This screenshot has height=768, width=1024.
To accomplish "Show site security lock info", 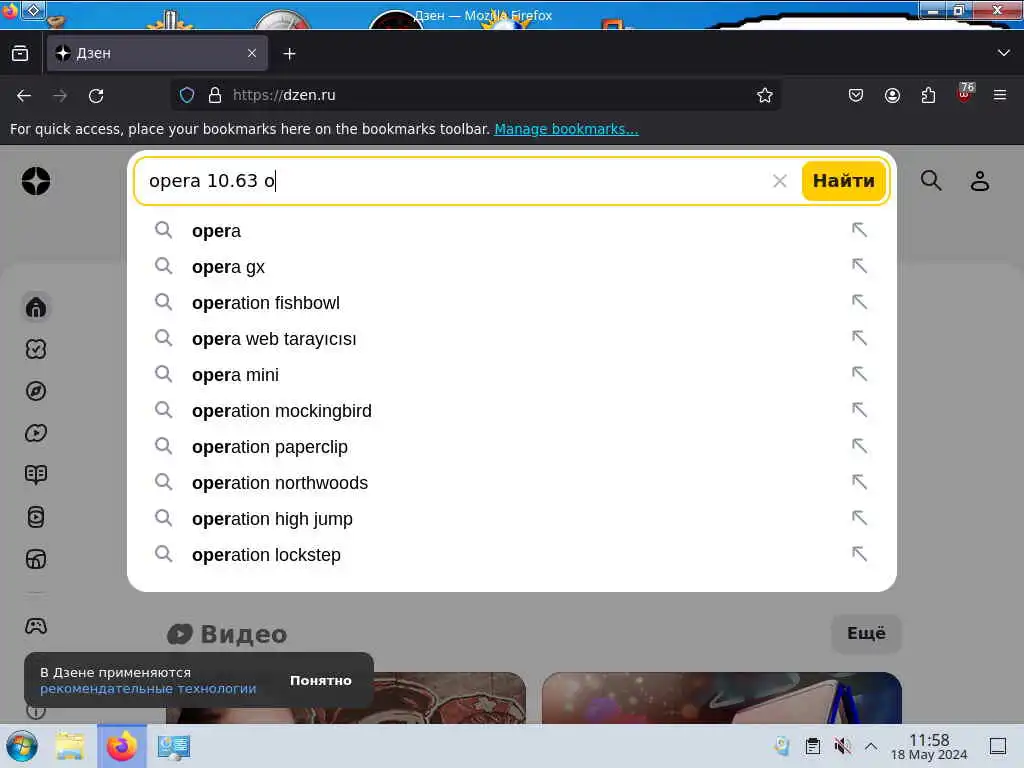I will tap(215, 95).
